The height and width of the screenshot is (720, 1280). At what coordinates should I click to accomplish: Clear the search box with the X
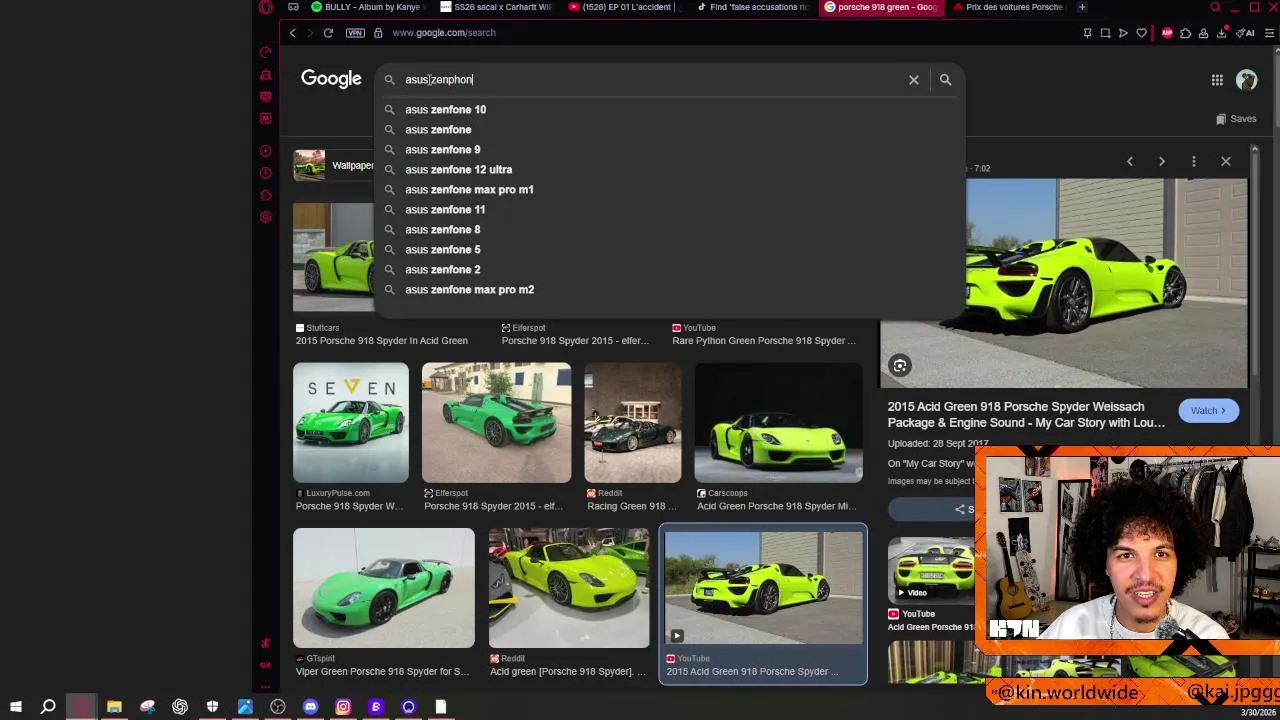pos(913,80)
